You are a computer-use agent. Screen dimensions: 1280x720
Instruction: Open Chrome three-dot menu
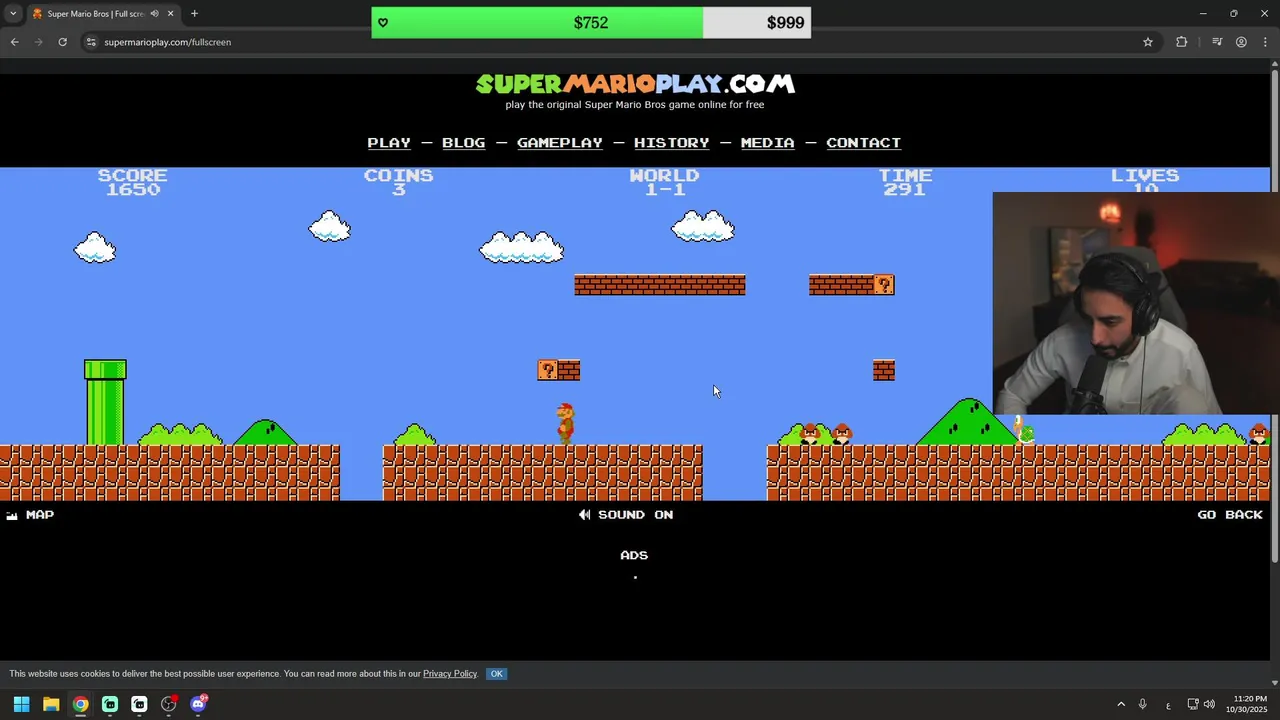pyautogui.click(x=1266, y=42)
